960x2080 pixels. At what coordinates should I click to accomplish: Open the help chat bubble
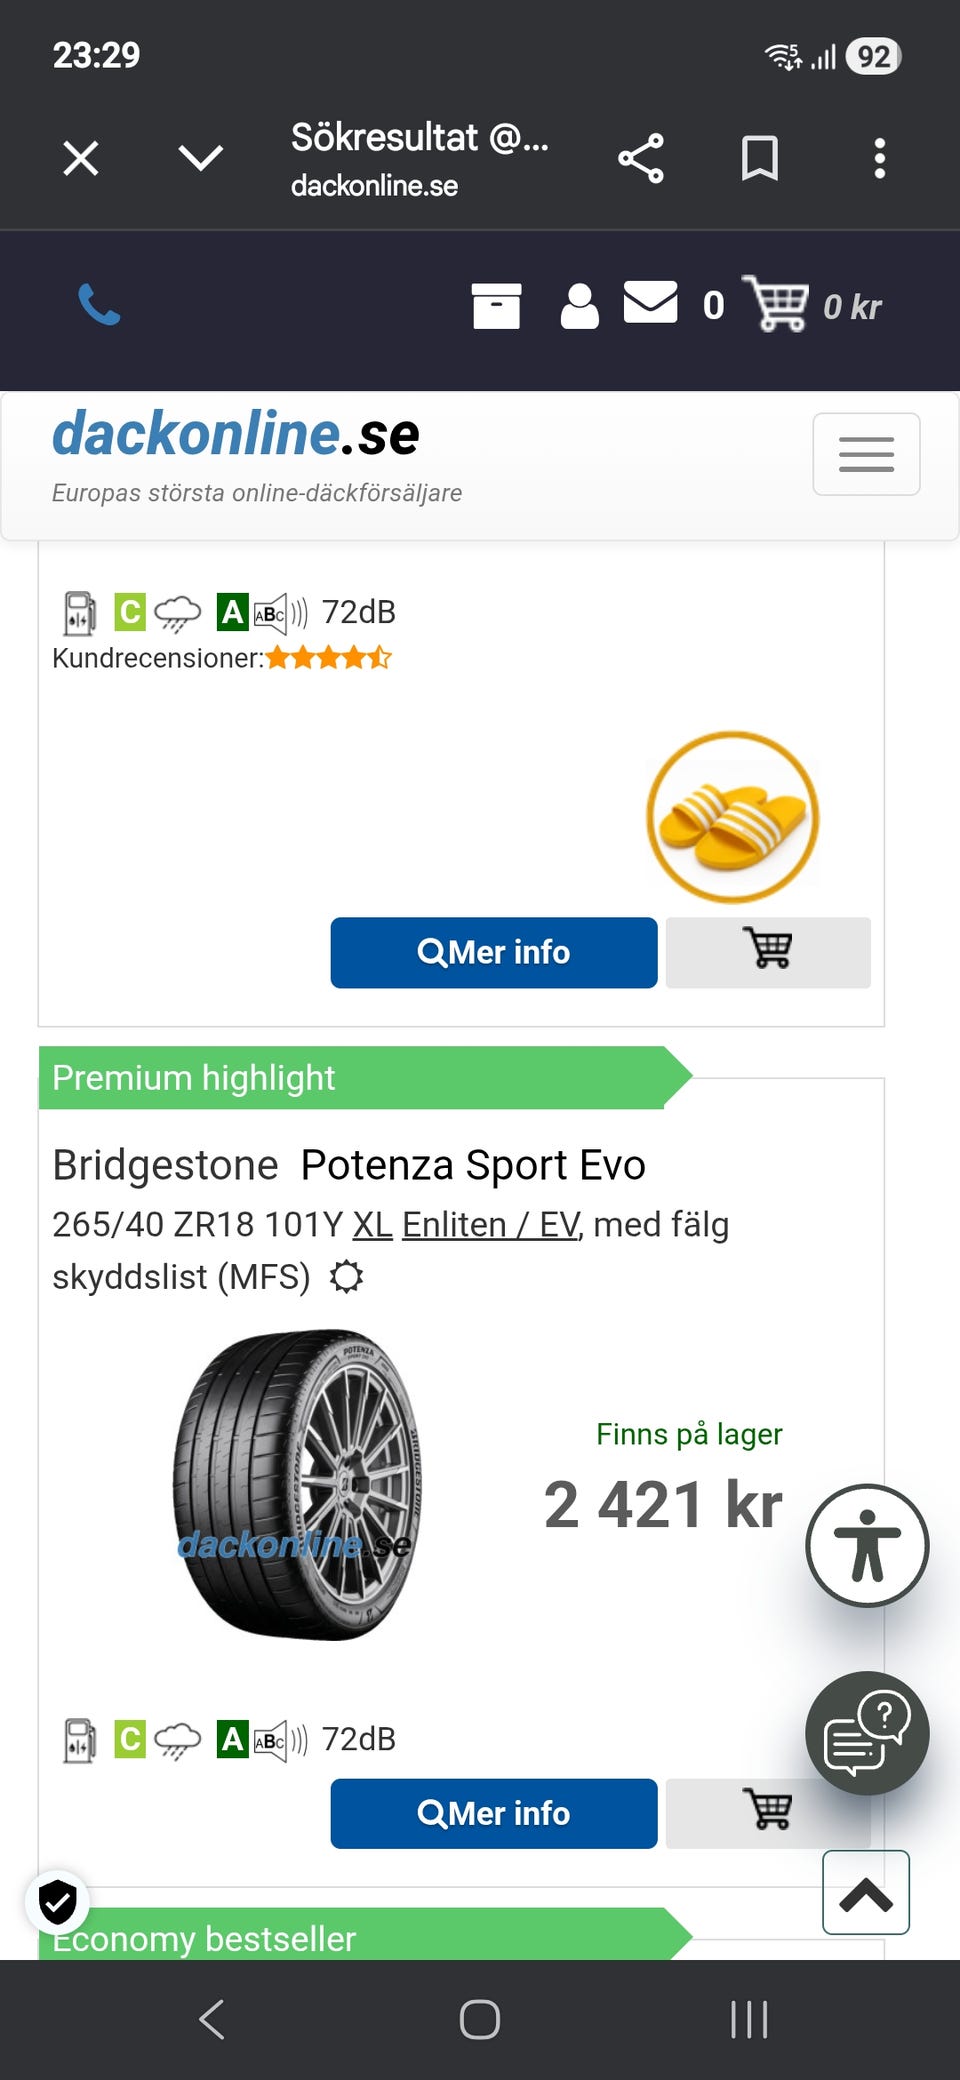(867, 1733)
